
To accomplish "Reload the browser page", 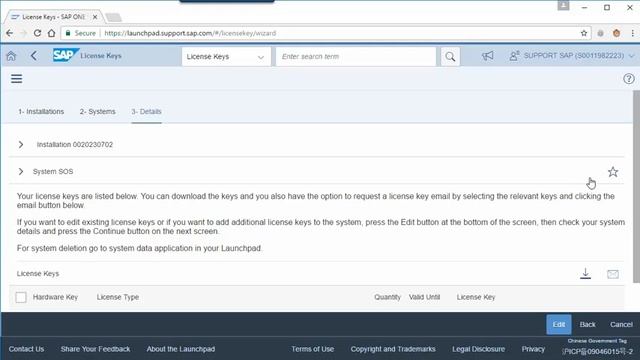I will (37, 33).
